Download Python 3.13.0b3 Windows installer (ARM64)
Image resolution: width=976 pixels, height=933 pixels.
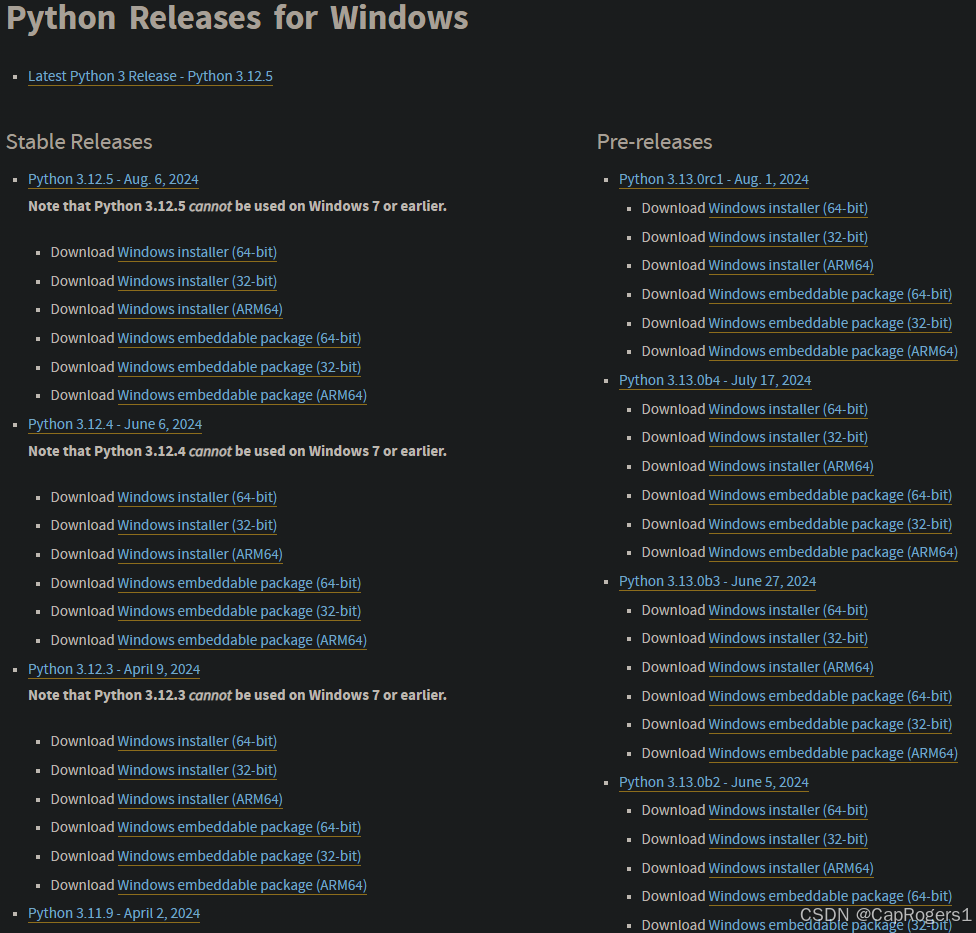791,667
